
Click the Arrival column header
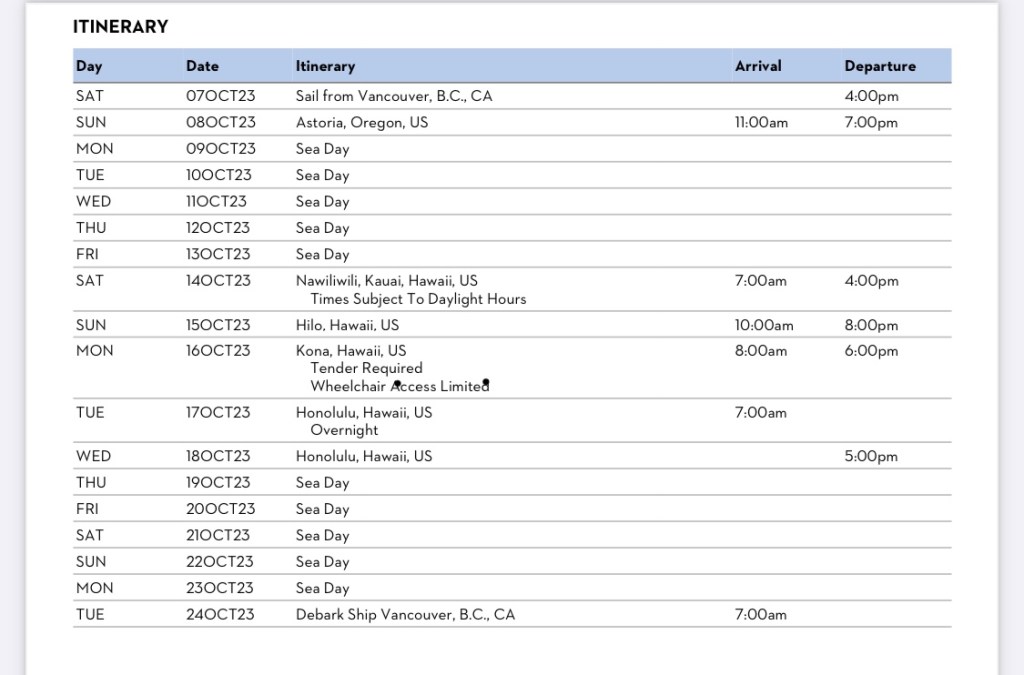(758, 66)
